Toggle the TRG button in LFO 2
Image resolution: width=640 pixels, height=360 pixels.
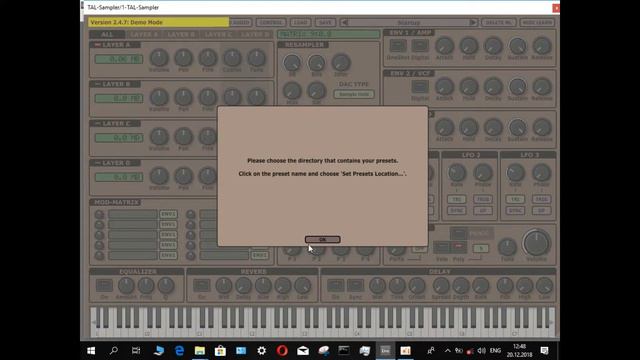click(456, 199)
